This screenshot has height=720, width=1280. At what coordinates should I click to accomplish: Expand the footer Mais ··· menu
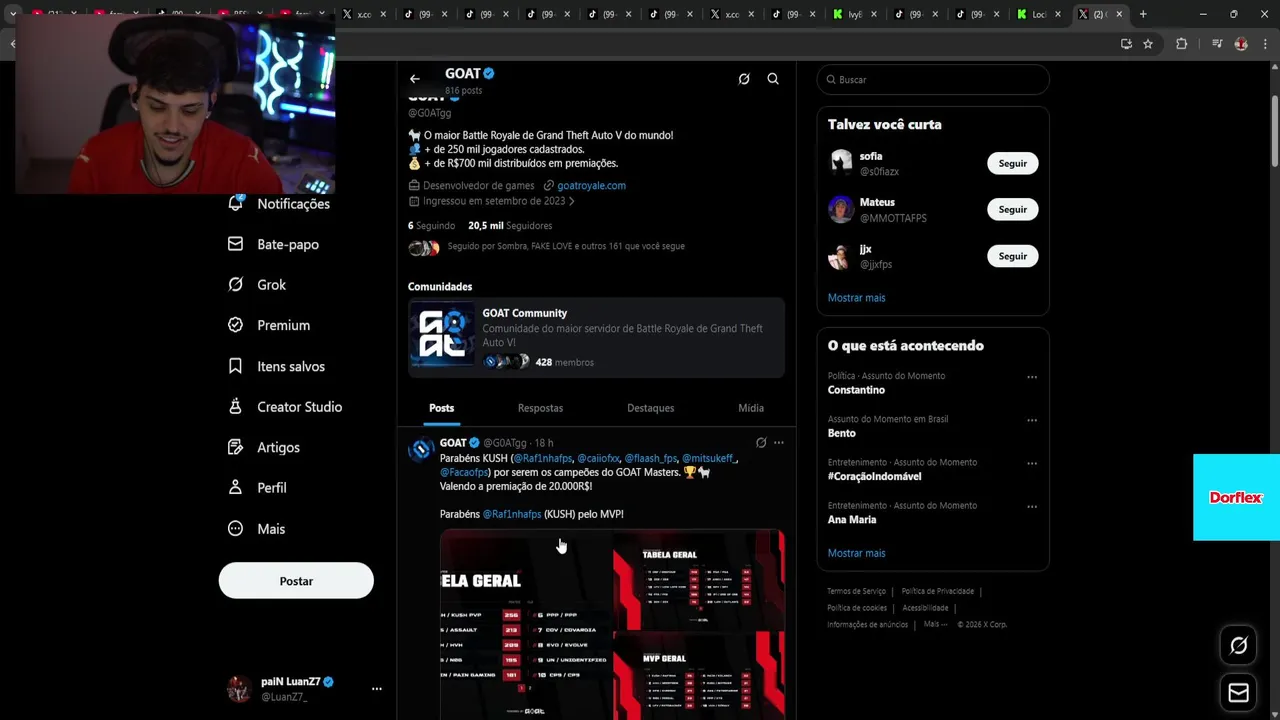tap(935, 624)
